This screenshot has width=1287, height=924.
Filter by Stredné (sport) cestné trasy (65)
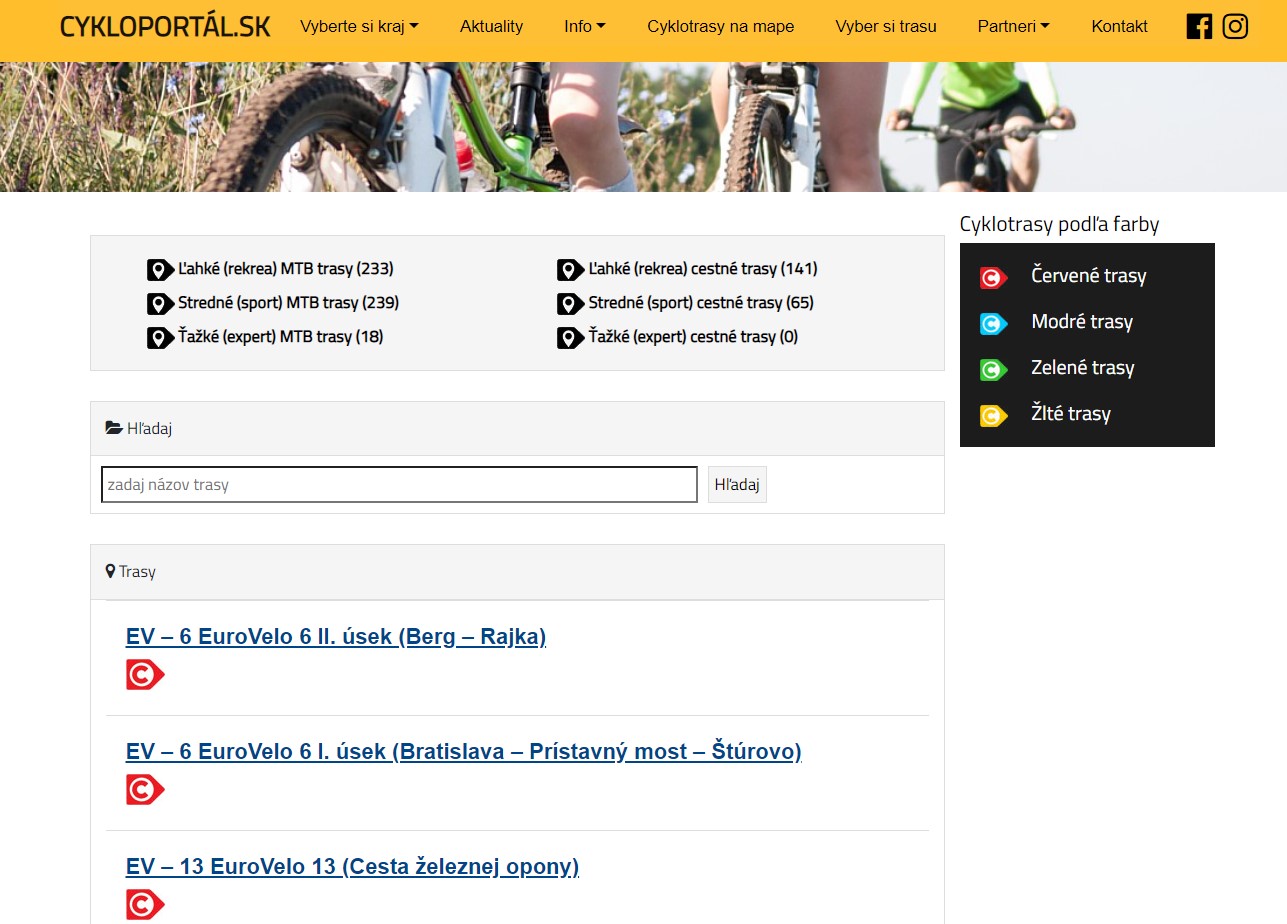click(x=701, y=303)
